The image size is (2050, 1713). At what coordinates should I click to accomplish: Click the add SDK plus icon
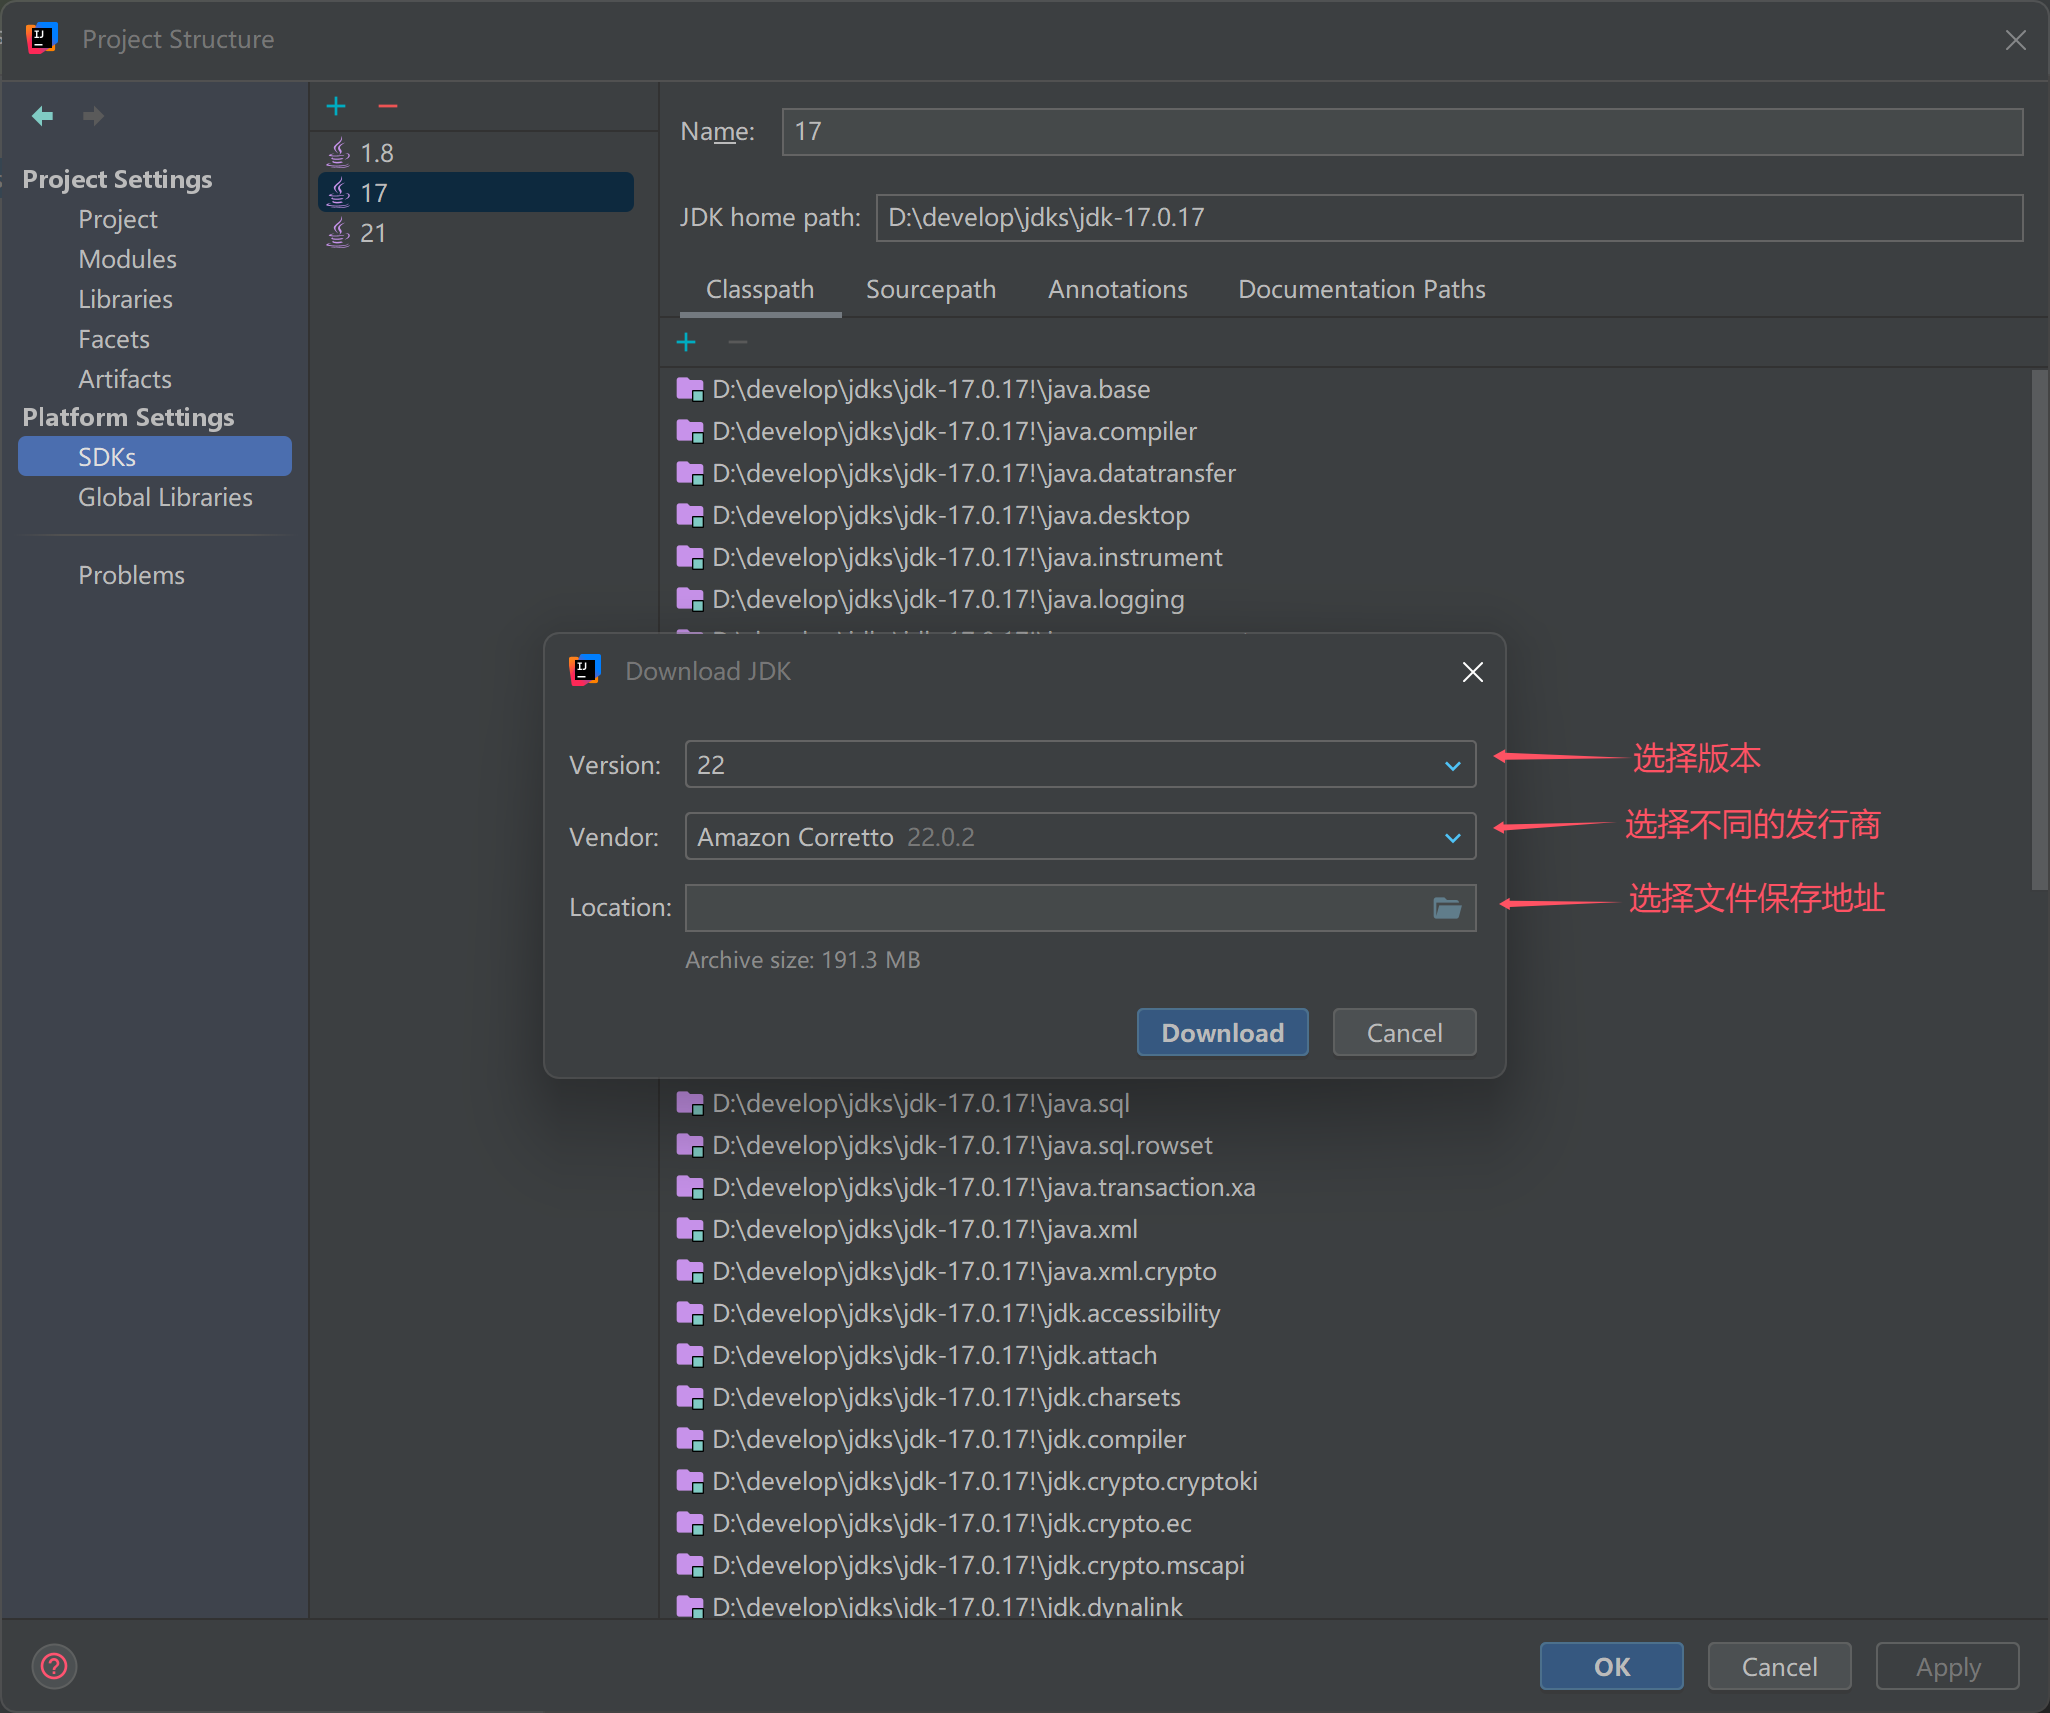click(336, 106)
